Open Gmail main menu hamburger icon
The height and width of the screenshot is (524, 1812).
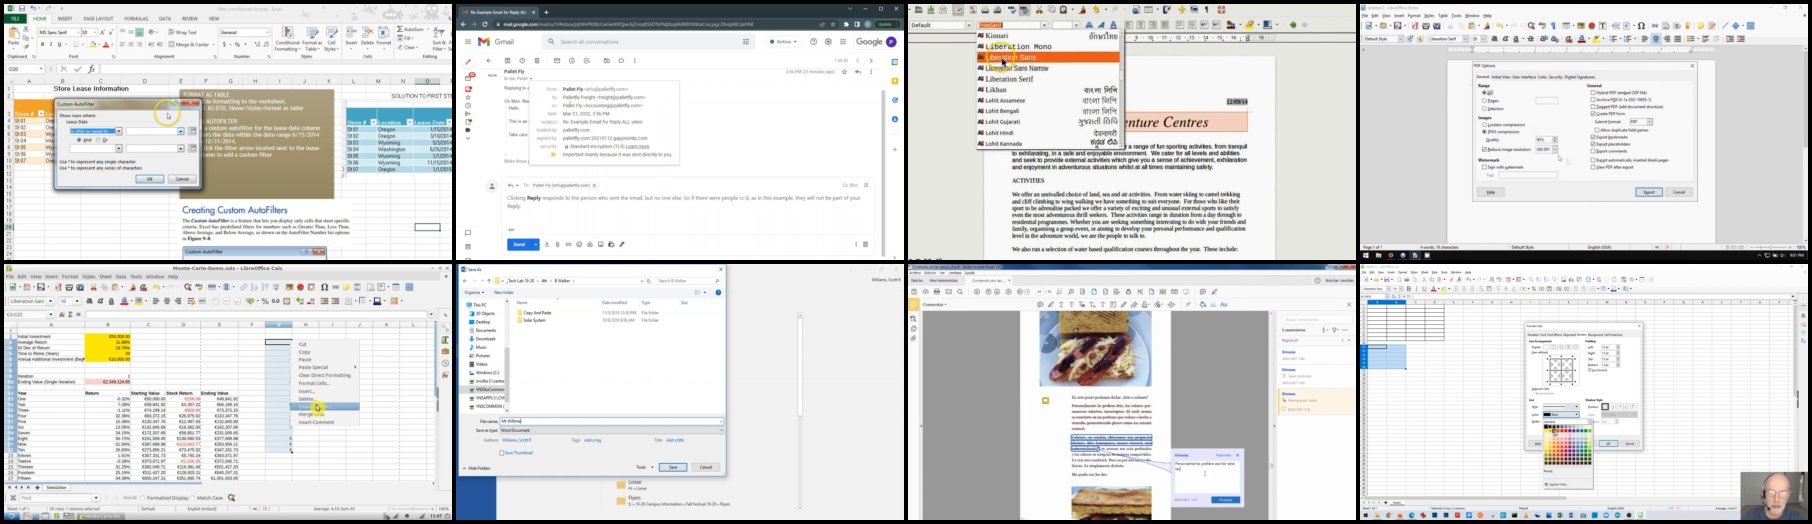[x=468, y=41]
